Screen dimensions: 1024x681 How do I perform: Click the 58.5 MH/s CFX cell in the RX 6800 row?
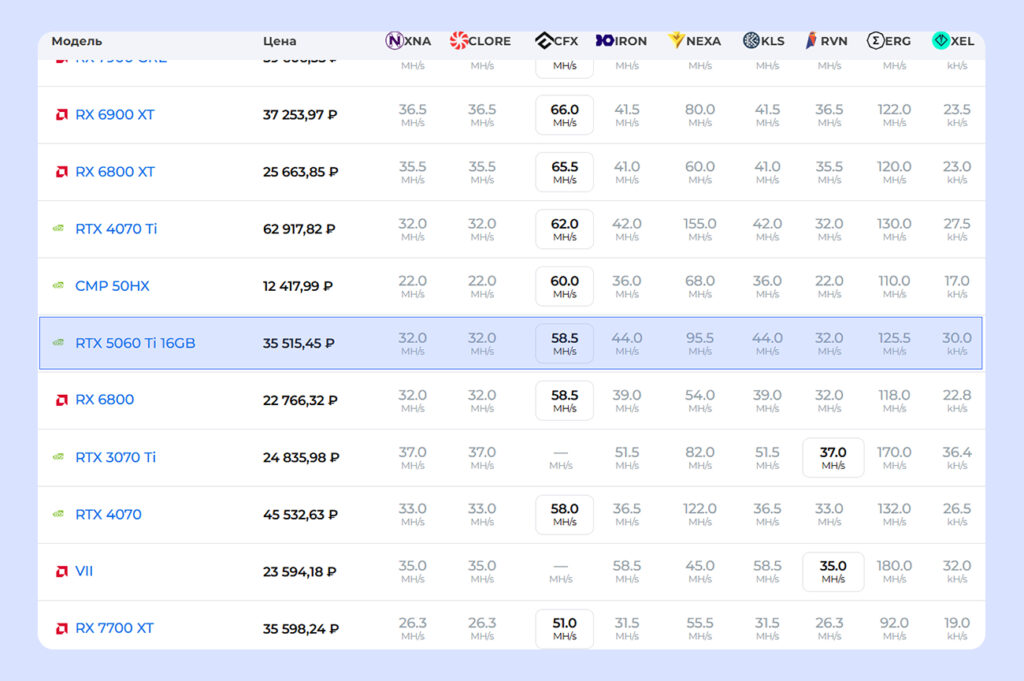(x=564, y=400)
